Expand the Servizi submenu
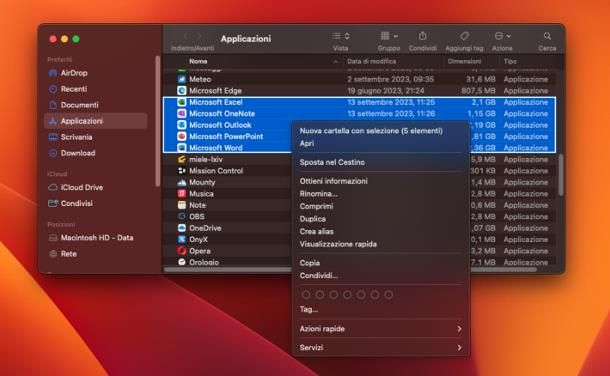 click(x=380, y=348)
